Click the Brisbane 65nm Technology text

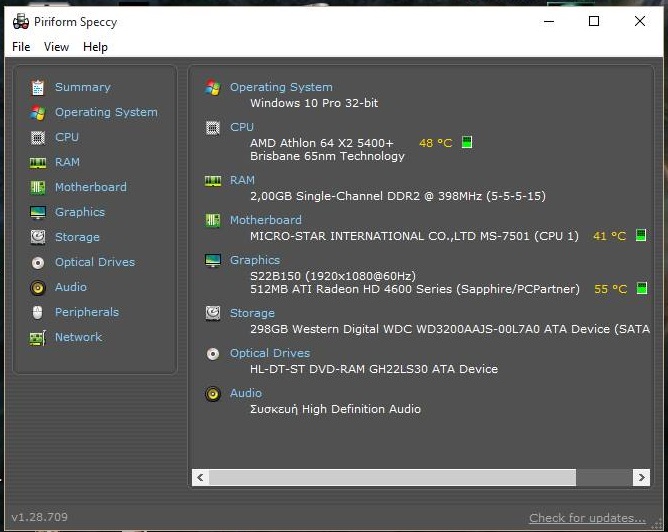click(327, 156)
